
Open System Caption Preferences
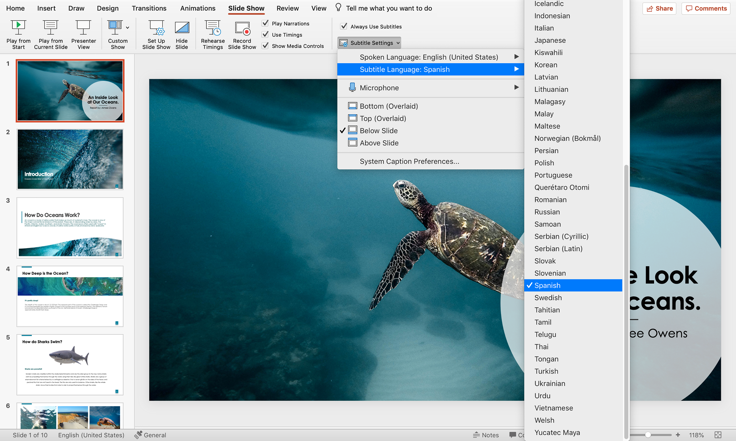(x=409, y=161)
